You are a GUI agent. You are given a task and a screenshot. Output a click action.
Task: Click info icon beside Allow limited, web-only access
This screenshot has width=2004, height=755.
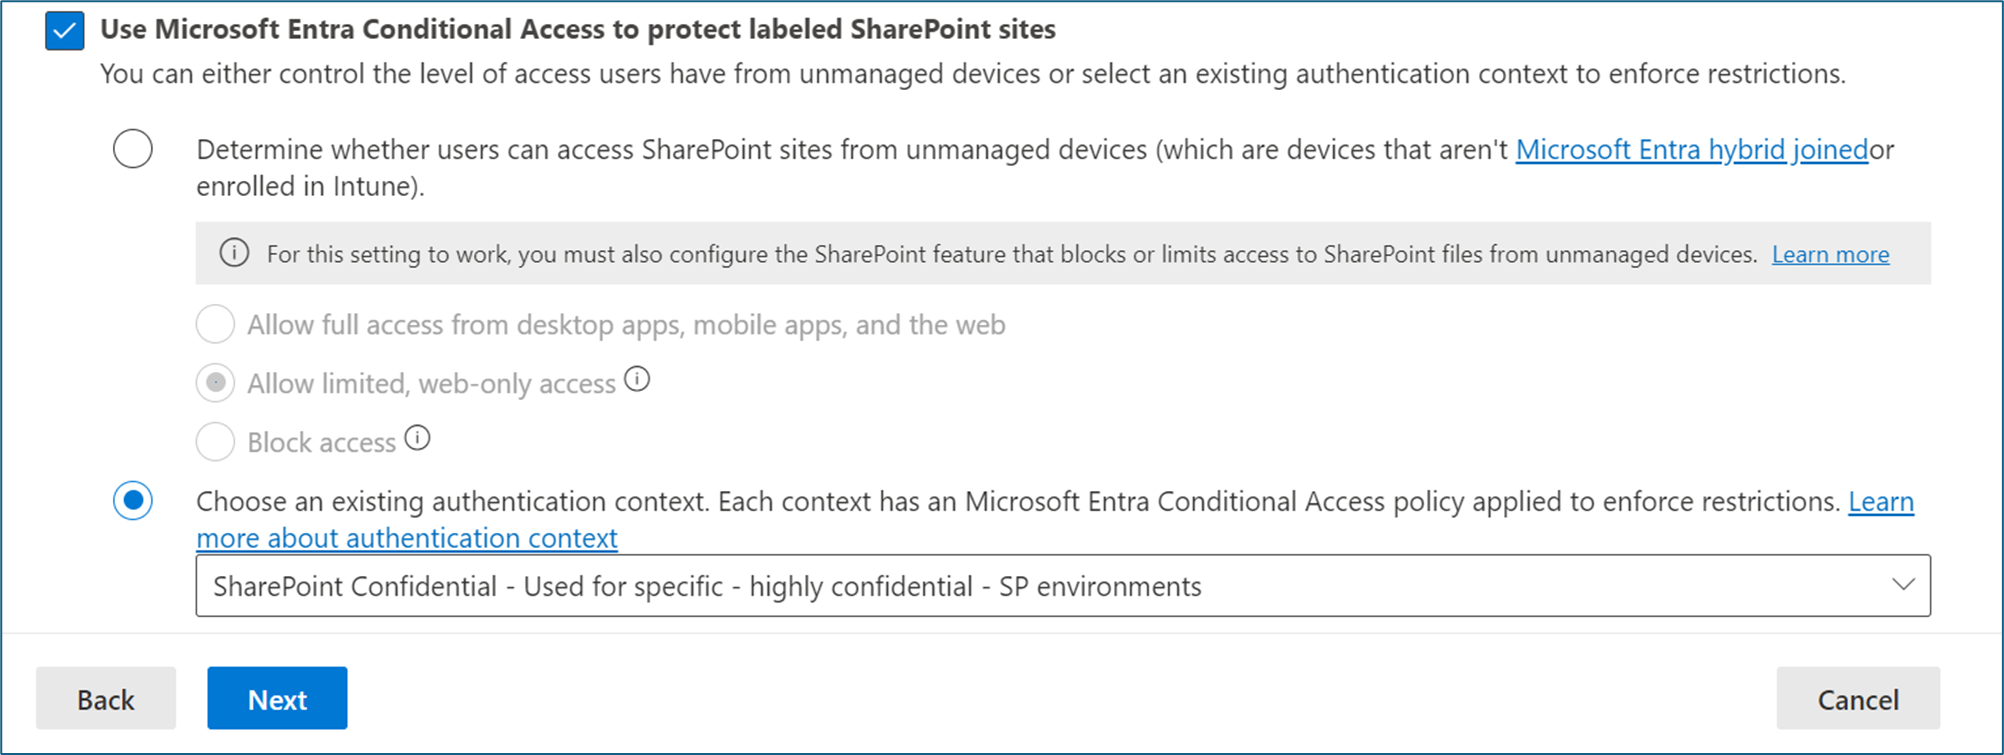coord(637,380)
